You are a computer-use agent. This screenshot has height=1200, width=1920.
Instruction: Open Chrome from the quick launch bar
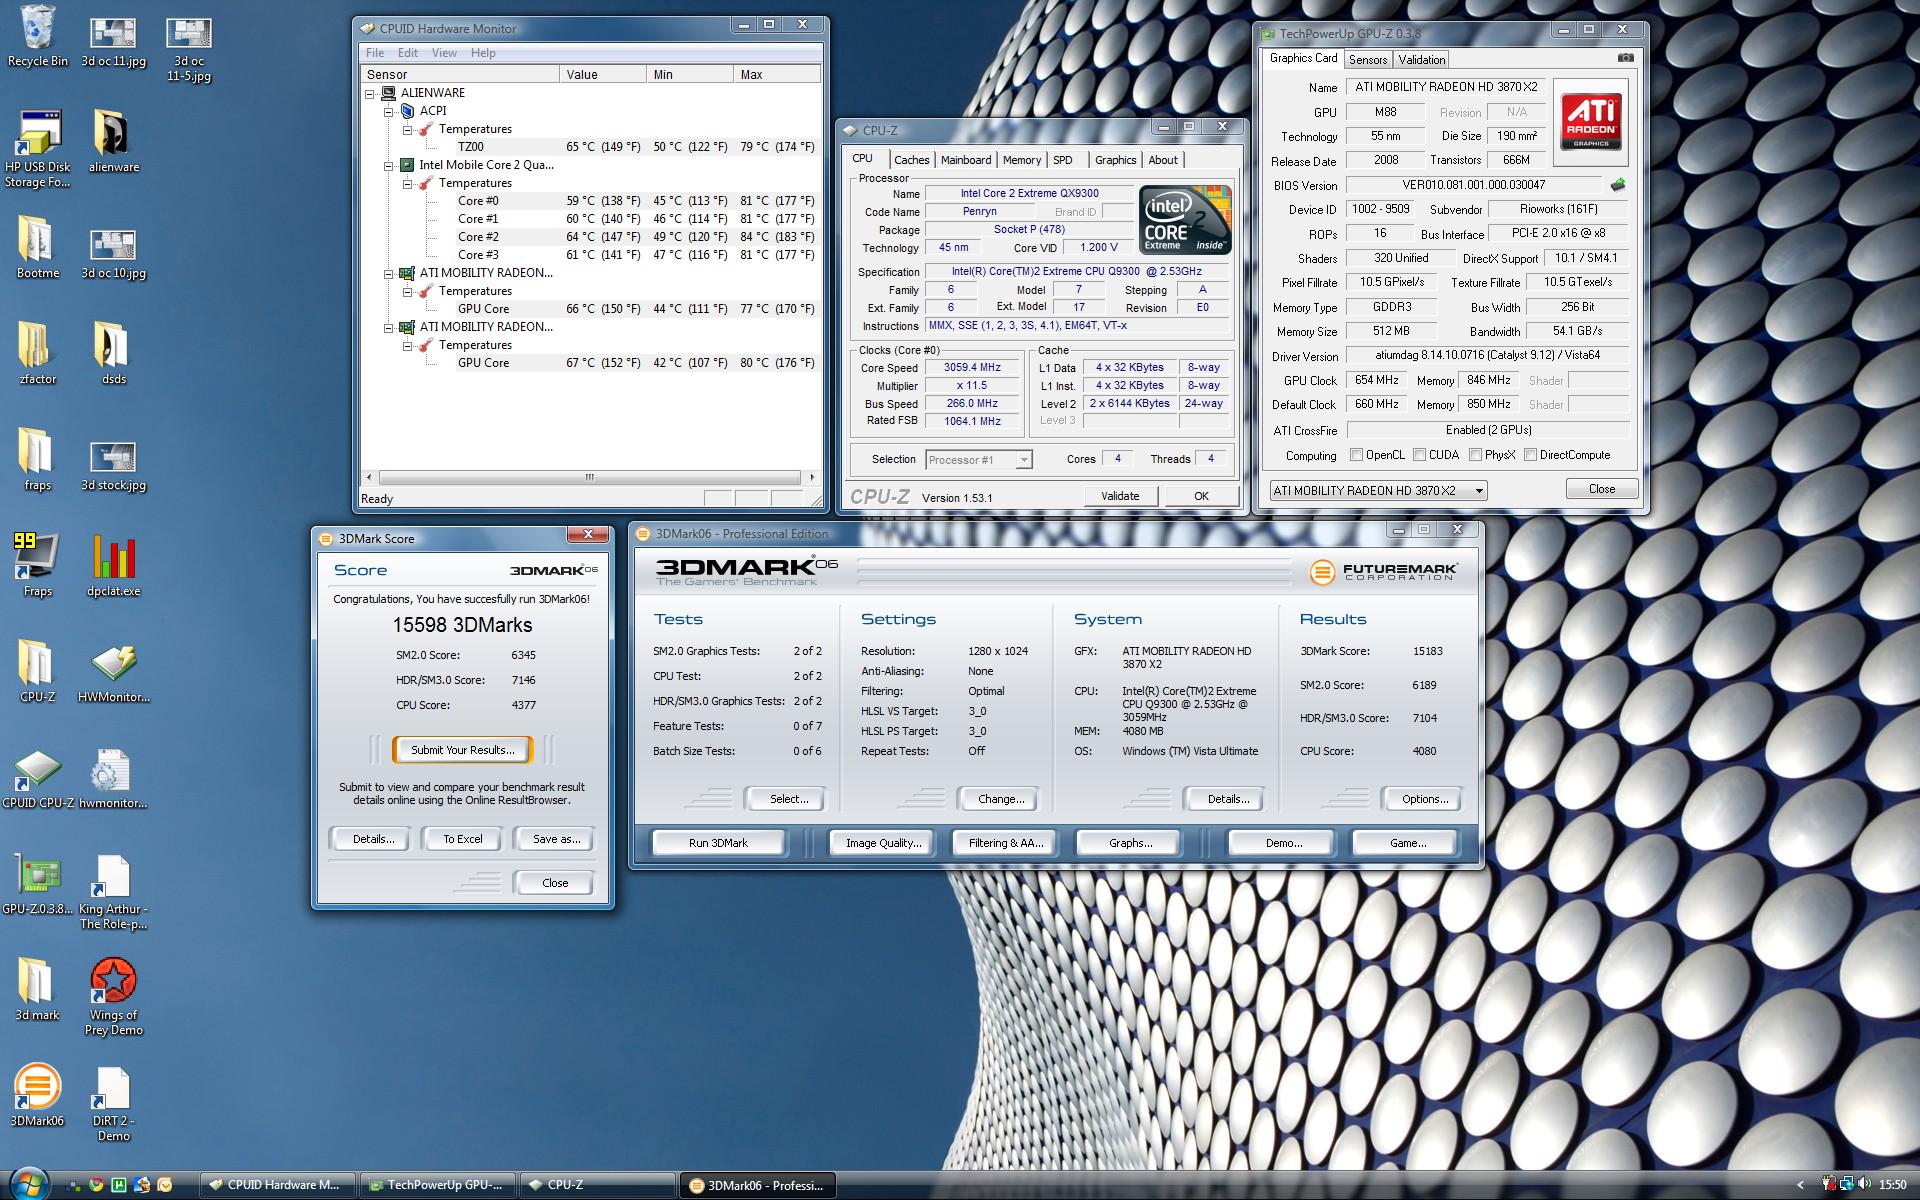point(95,1185)
